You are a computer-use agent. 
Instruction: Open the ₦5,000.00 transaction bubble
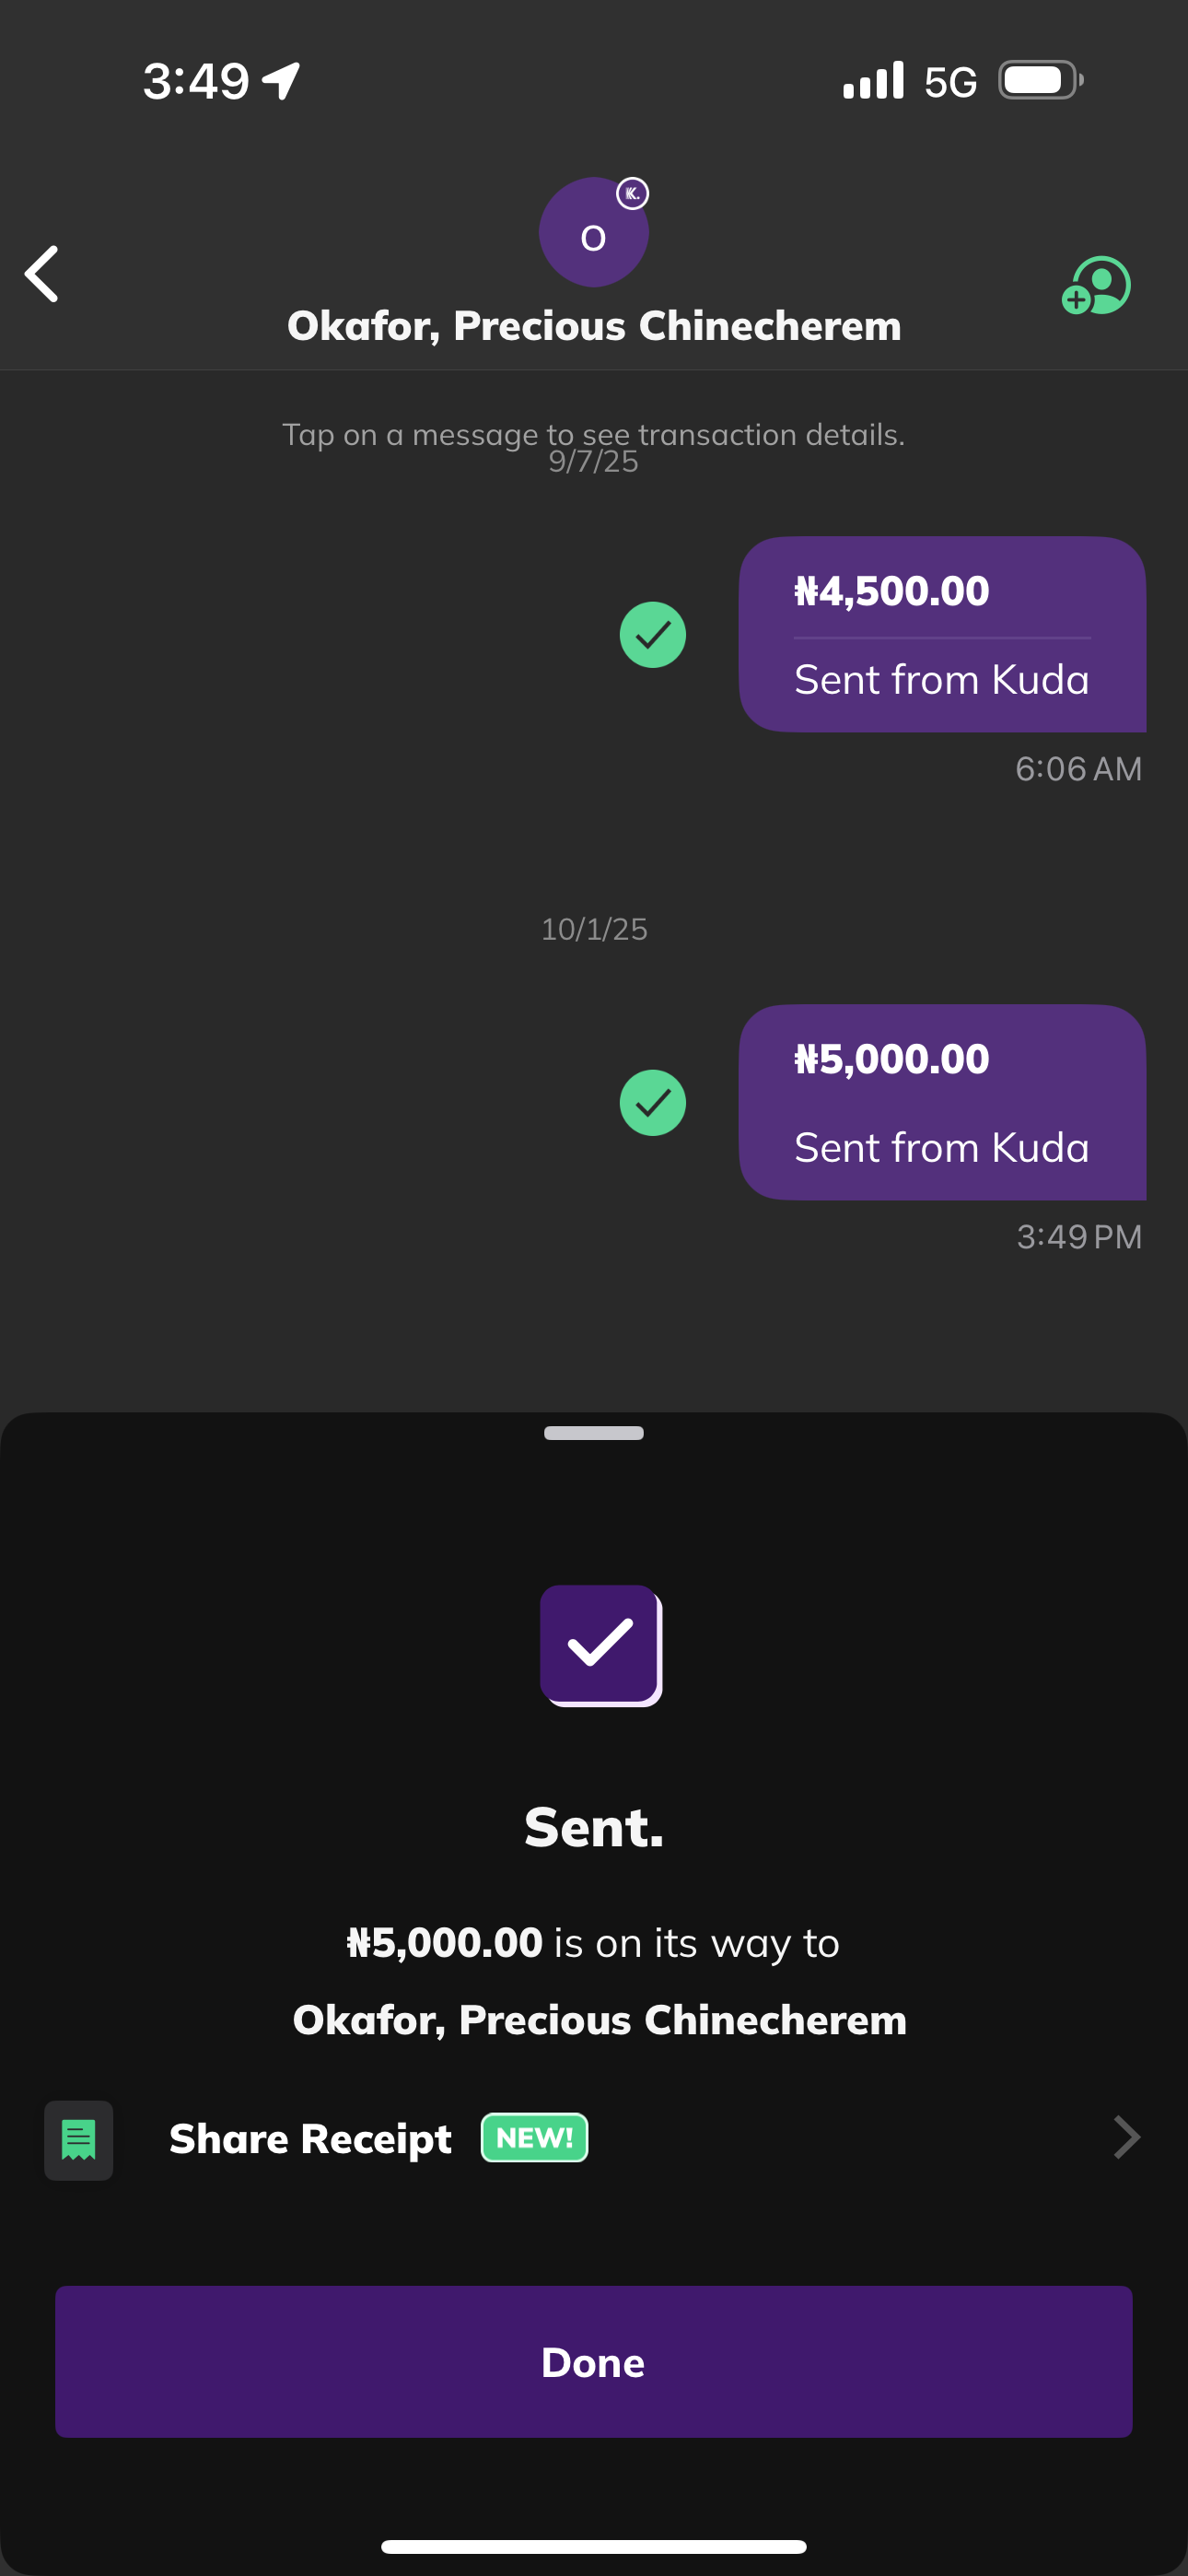941,1102
